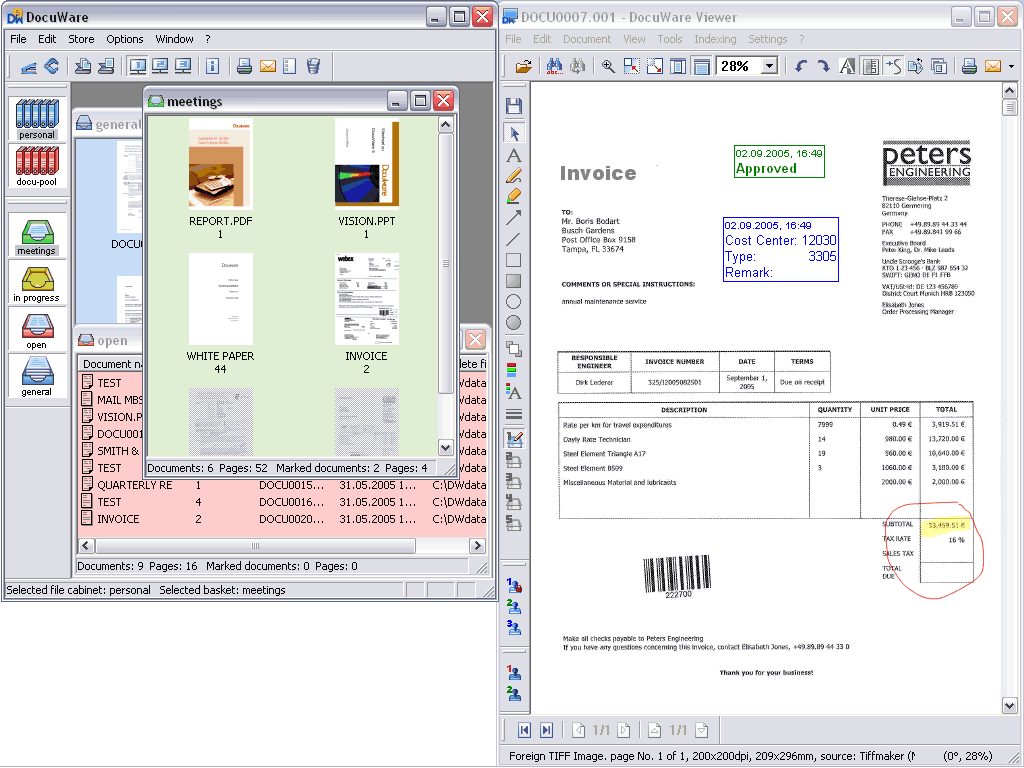Open the ? help menu in DocuWare
1024x768 pixels.
pyautogui.click(x=208, y=39)
